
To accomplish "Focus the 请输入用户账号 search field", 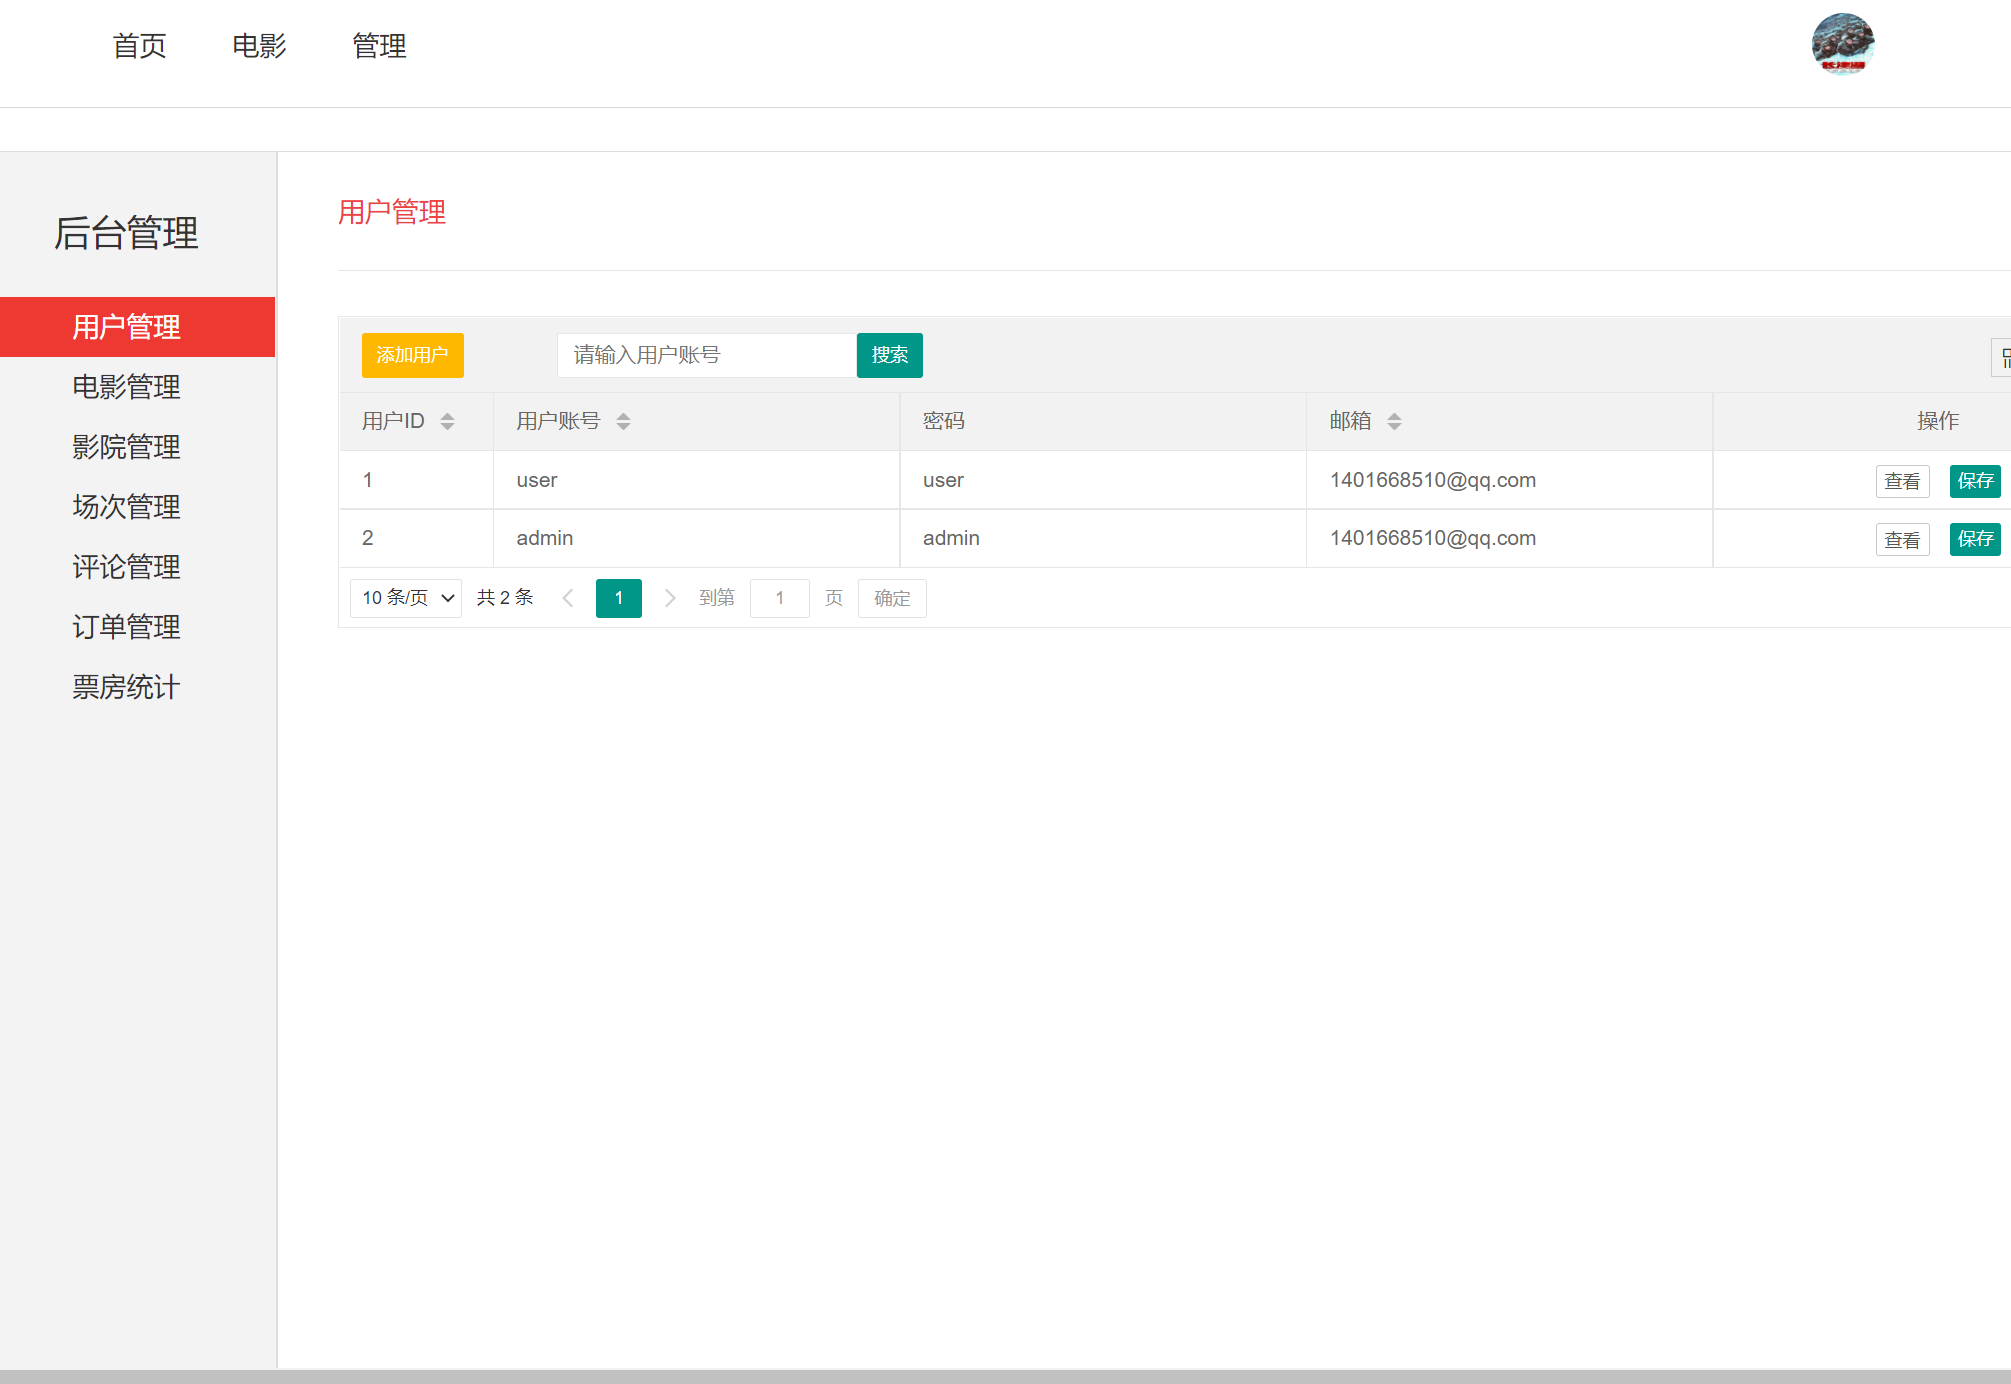I will [x=706, y=355].
